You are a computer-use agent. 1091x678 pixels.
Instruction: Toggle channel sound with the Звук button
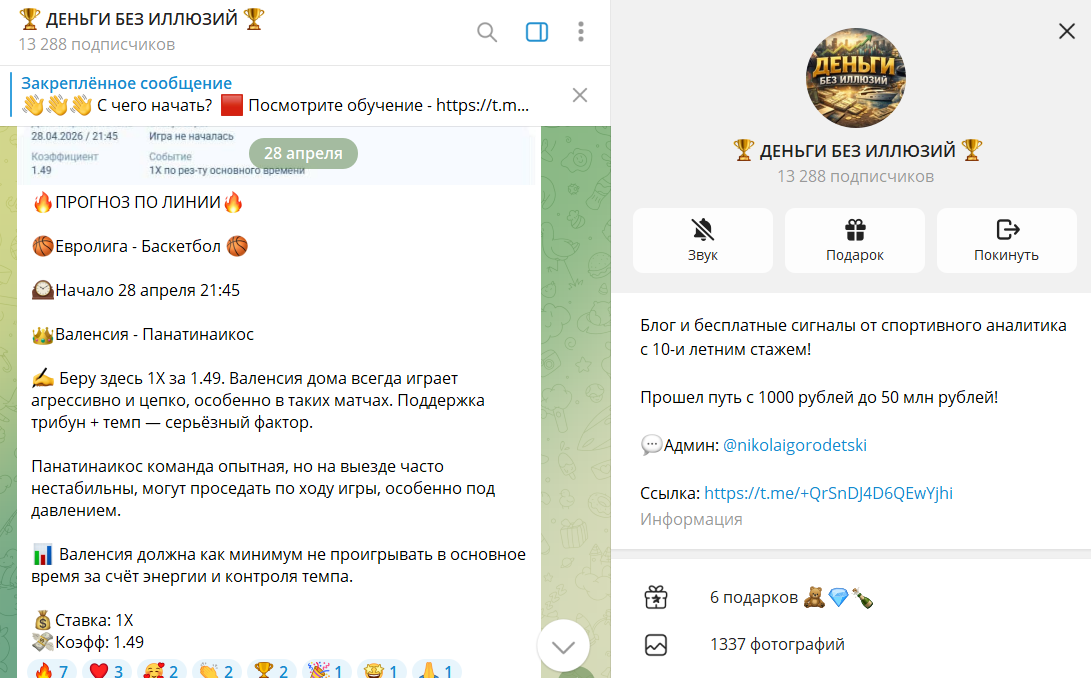point(703,240)
